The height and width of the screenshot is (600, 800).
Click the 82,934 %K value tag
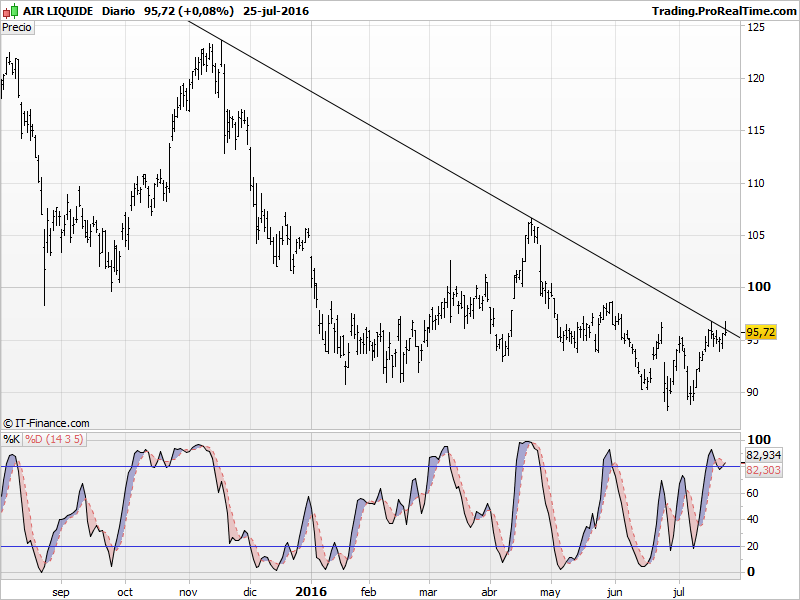tap(762, 455)
